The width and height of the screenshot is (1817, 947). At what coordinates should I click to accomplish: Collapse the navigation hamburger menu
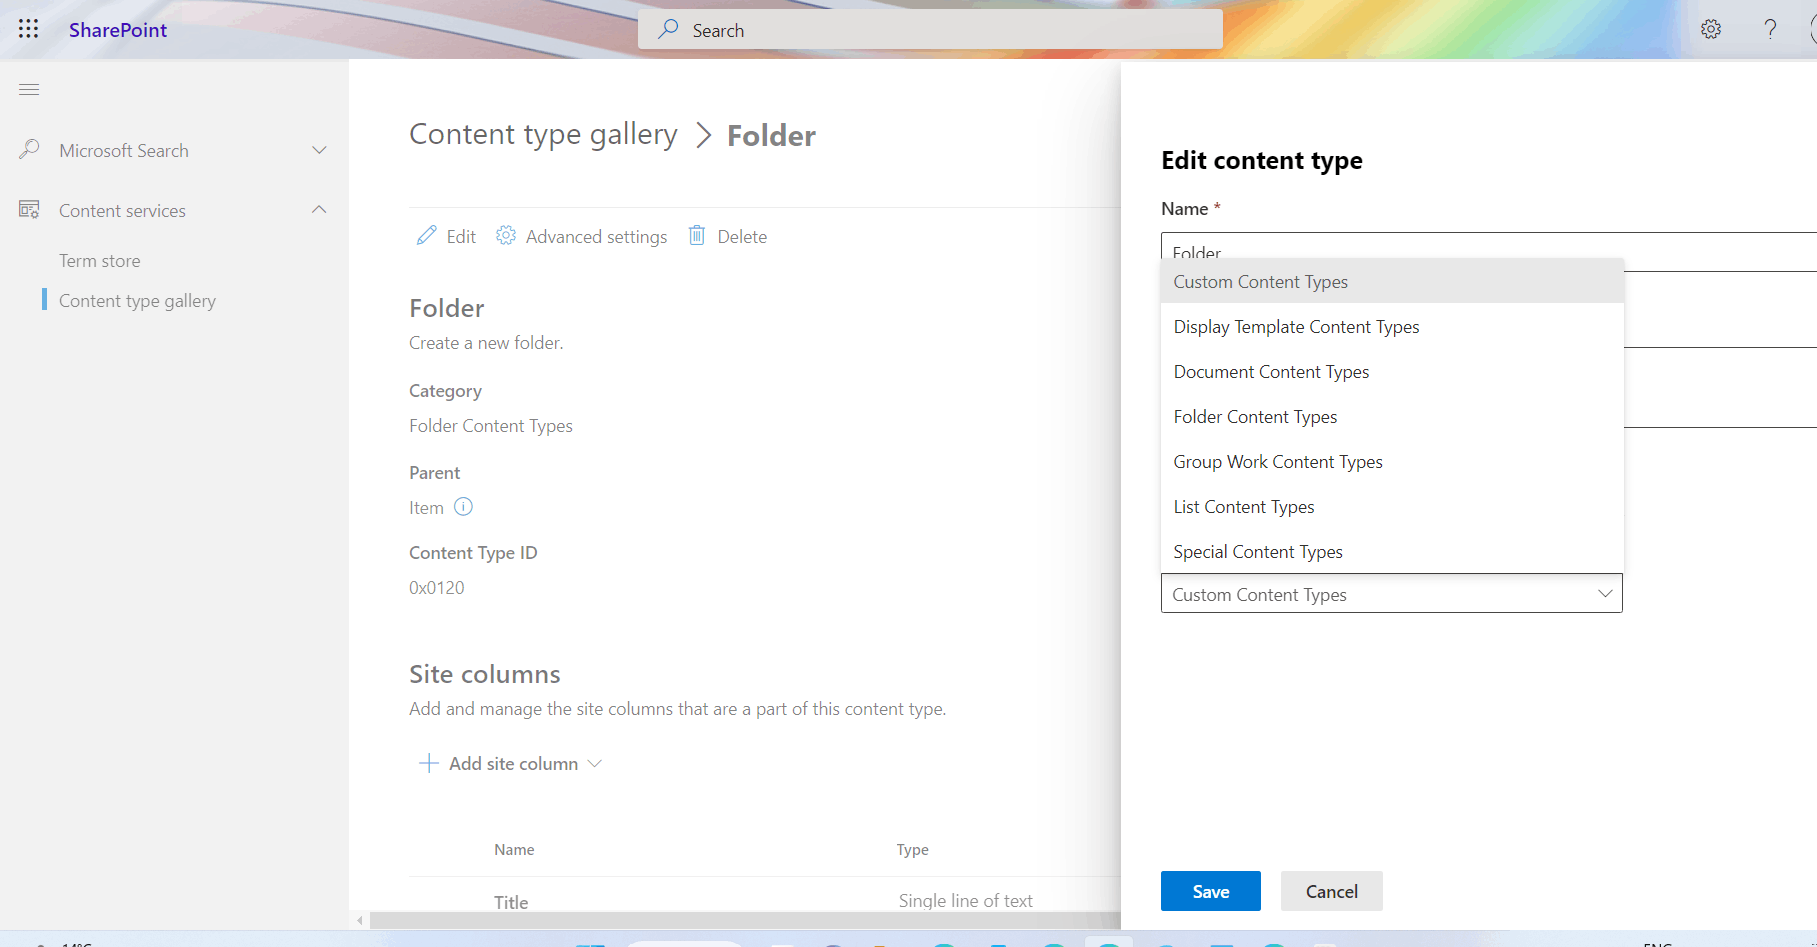[29, 89]
